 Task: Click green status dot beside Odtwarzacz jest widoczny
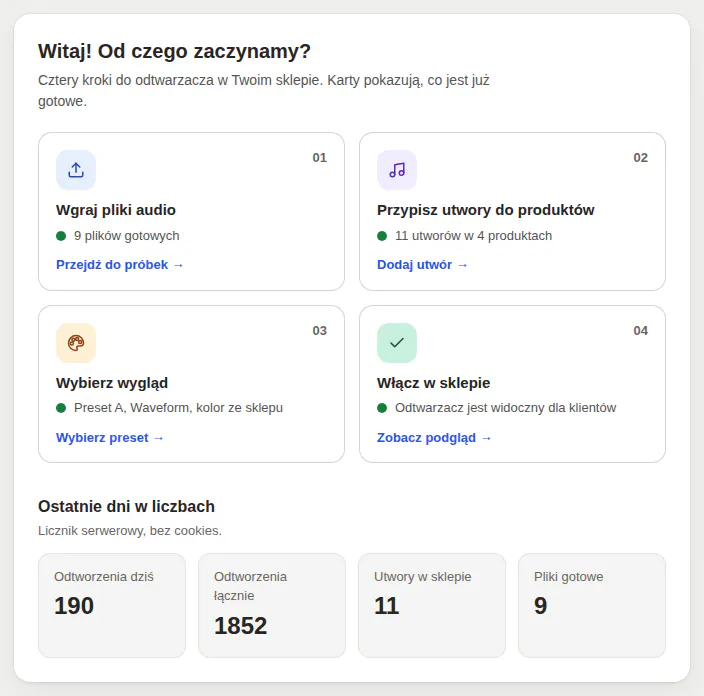point(382,408)
